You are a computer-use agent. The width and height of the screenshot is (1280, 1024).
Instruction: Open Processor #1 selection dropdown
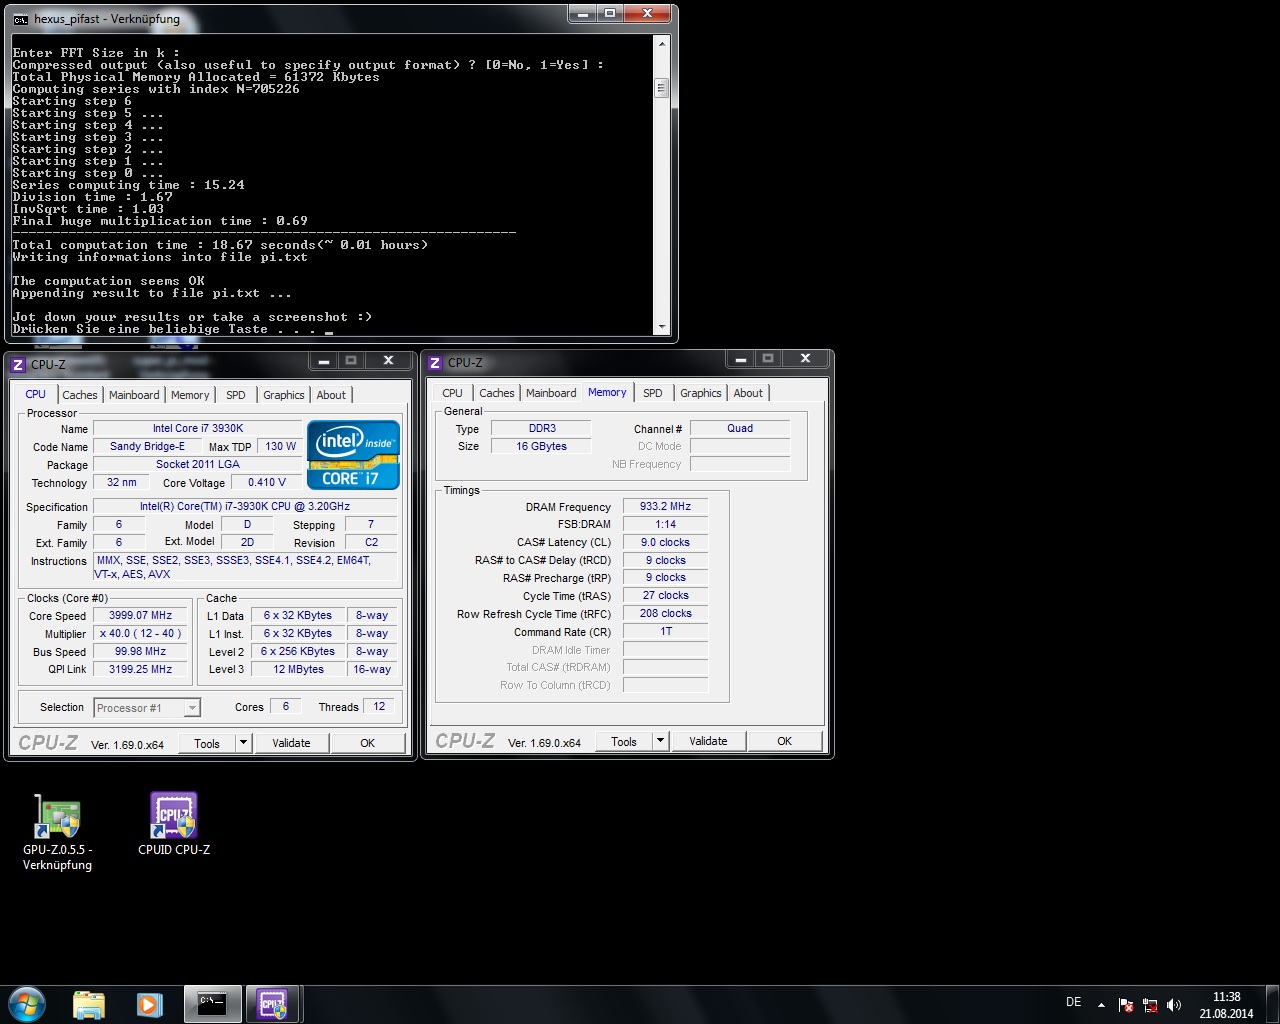tap(147, 708)
